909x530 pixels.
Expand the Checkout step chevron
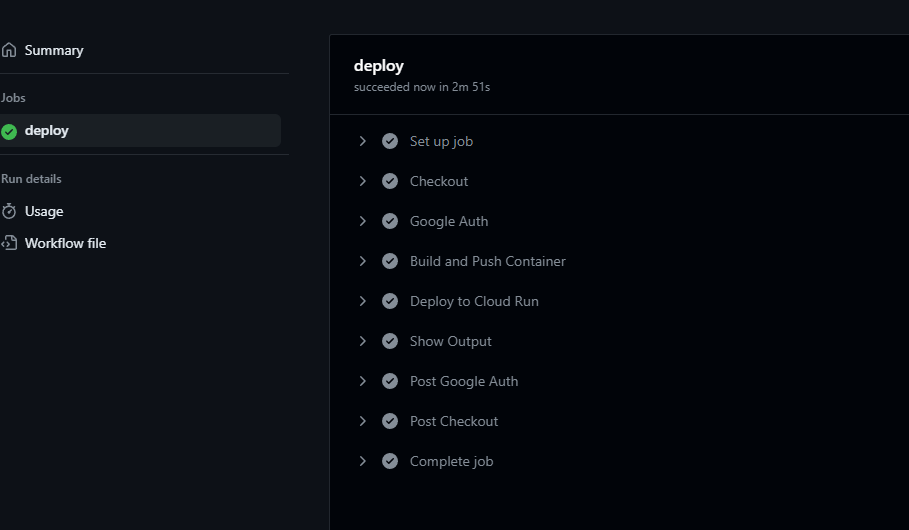point(362,181)
